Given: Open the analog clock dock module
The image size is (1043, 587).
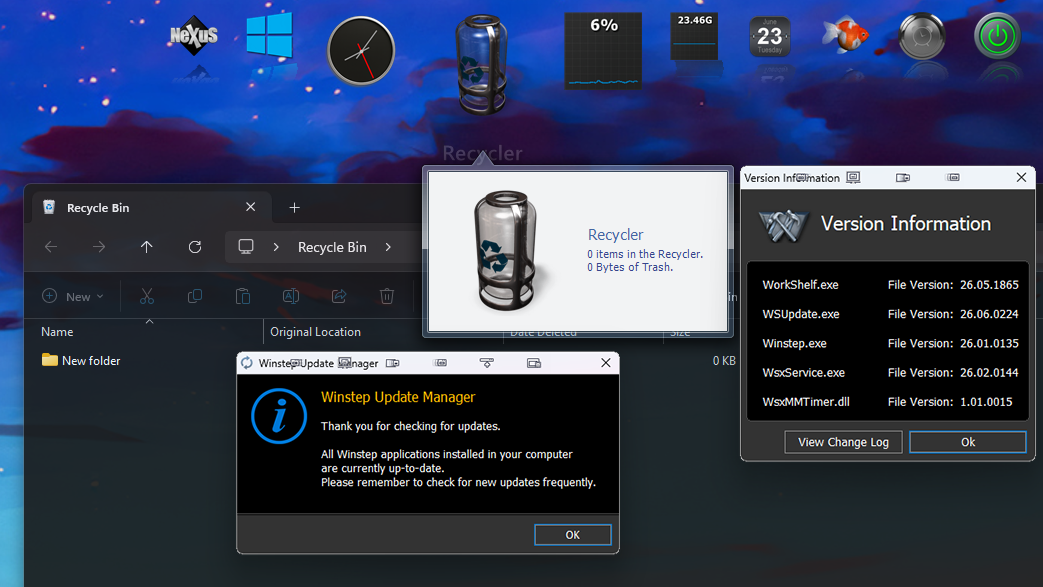Looking at the screenshot, I should [361, 51].
